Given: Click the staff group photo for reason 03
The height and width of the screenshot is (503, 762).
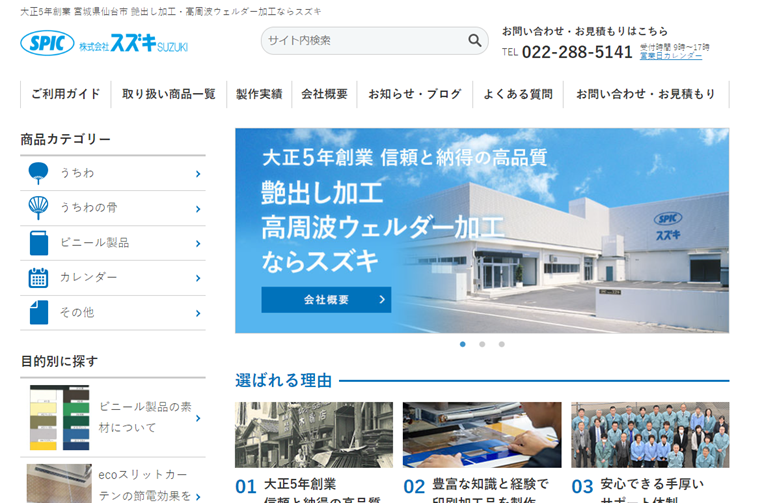Looking at the screenshot, I should (650, 435).
